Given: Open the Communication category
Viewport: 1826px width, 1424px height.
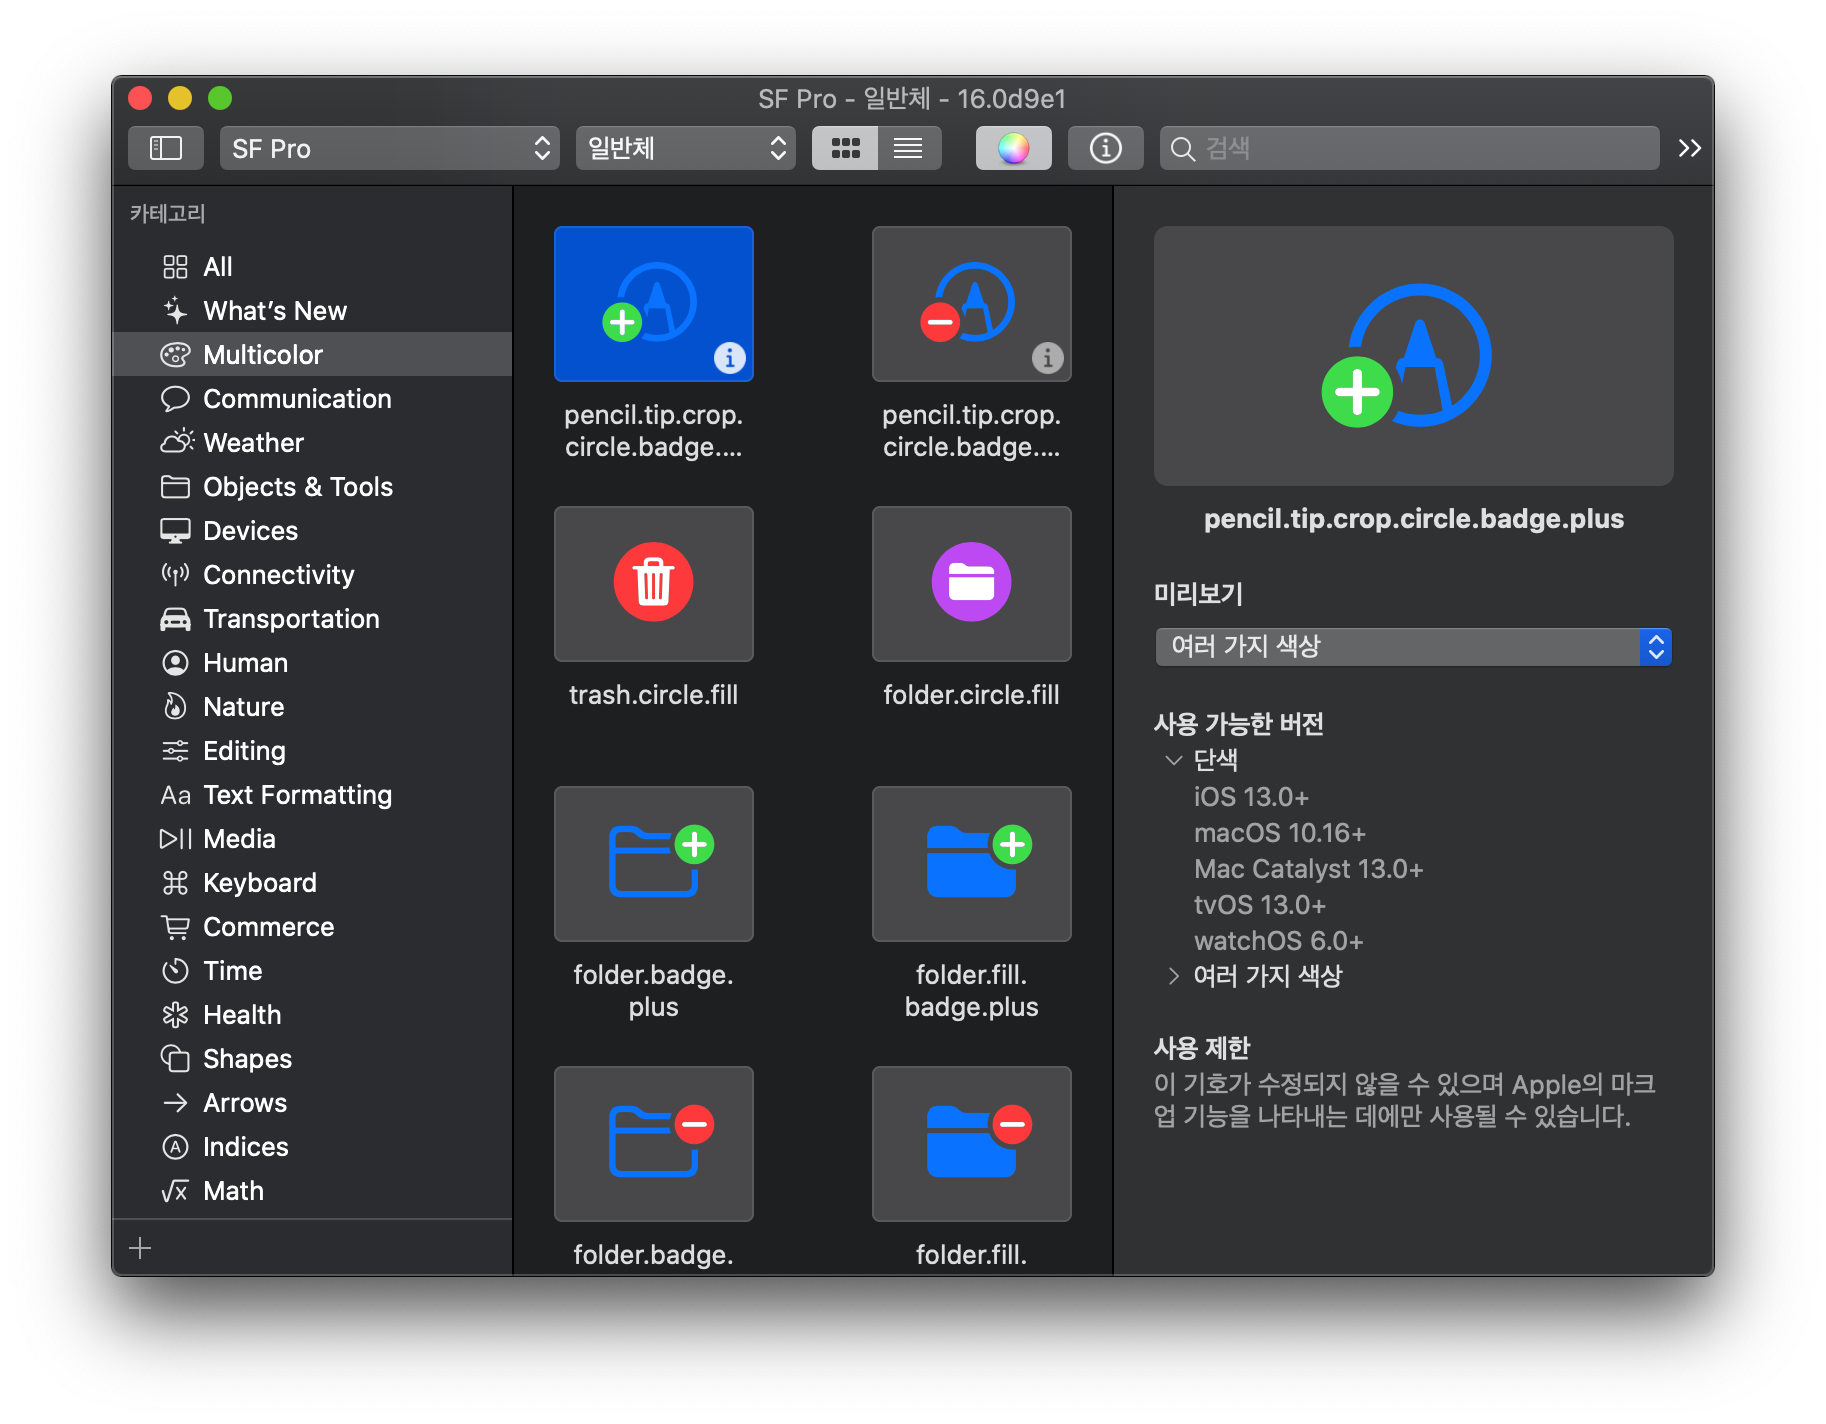Looking at the screenshot, I should click(x=312, y=399).
